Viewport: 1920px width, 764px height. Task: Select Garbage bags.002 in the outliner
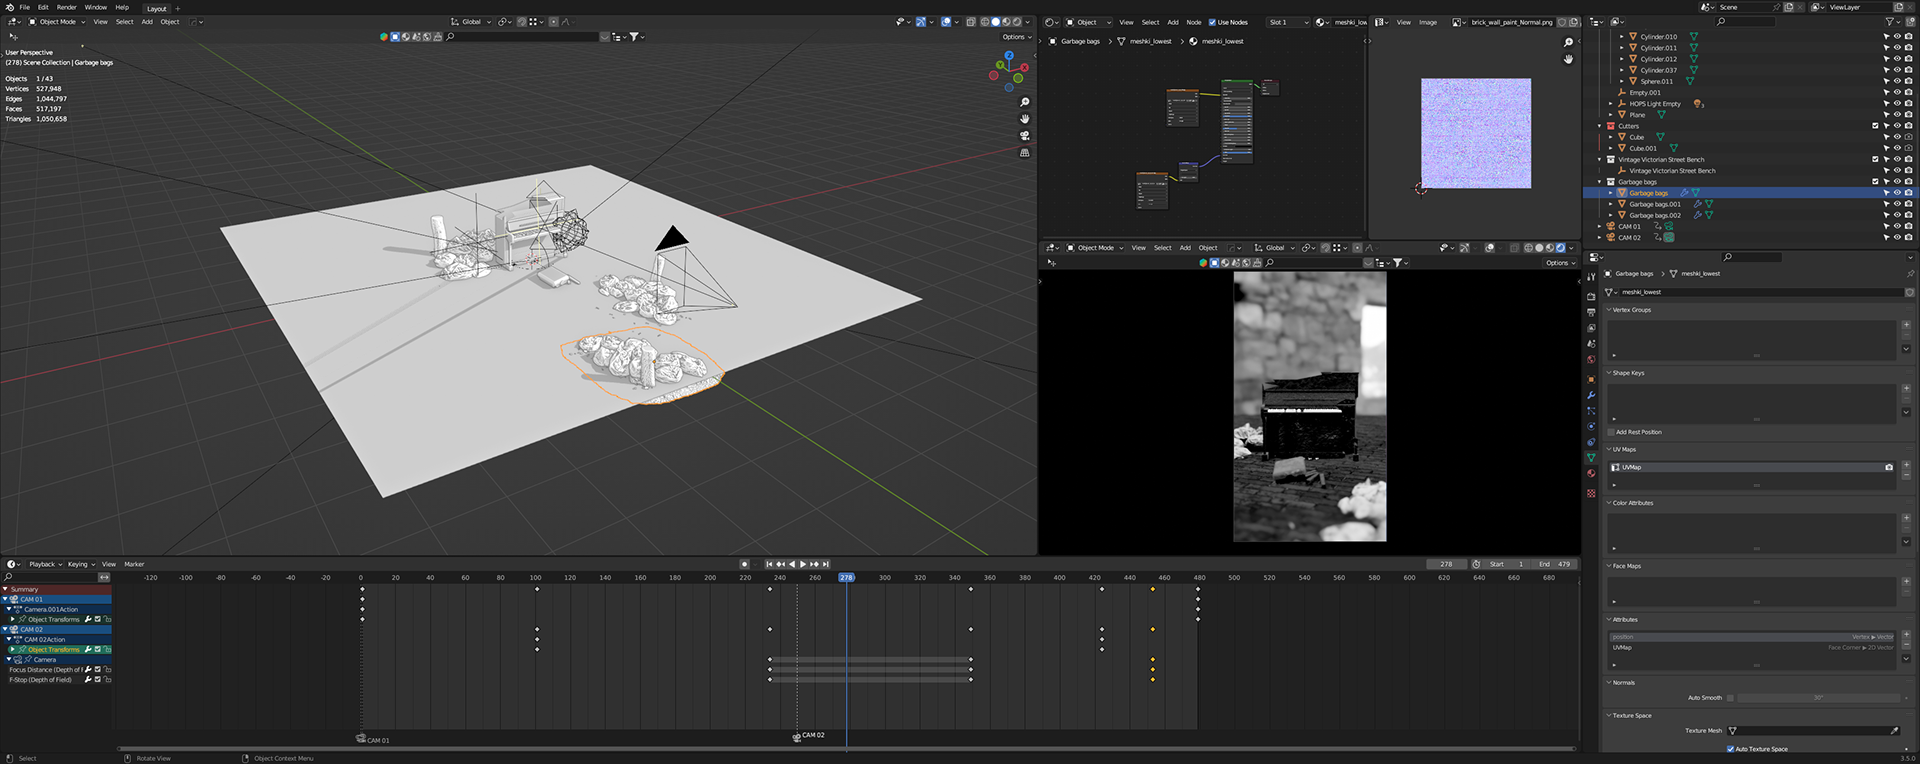1655,215
